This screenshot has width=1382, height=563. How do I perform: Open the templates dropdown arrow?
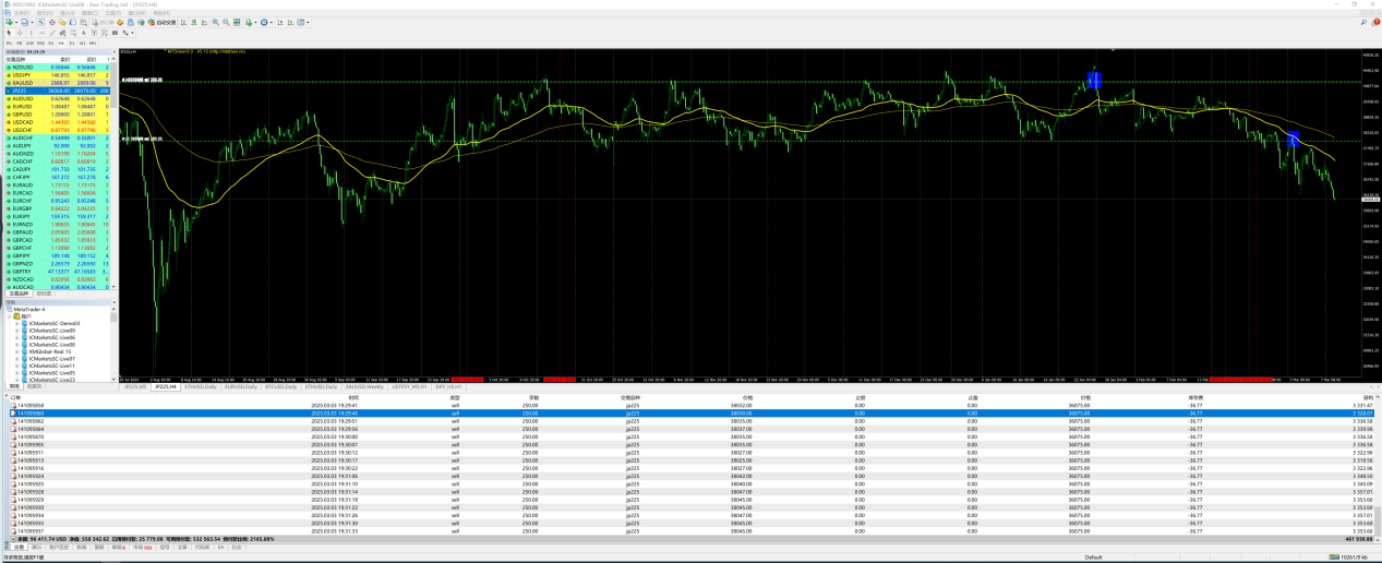point(308,22)
